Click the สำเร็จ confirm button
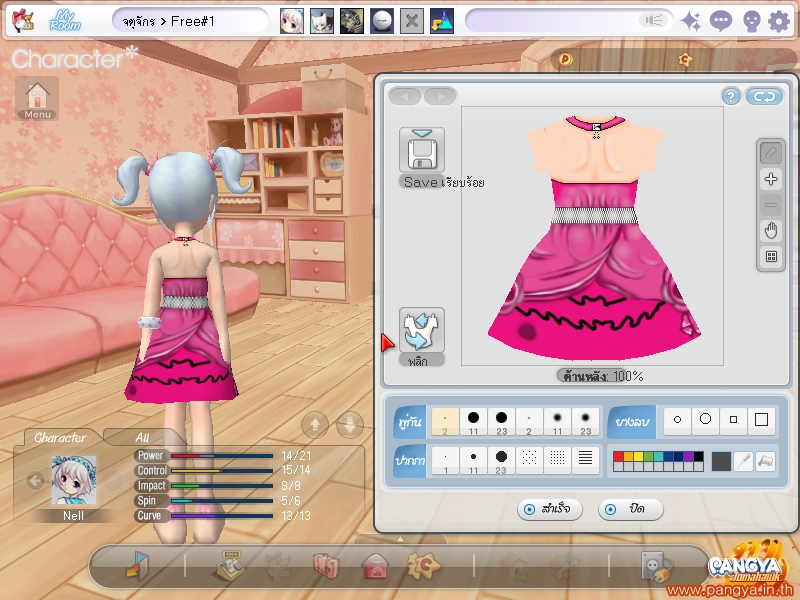Viewport: 800px width, 600px height. 549,509
